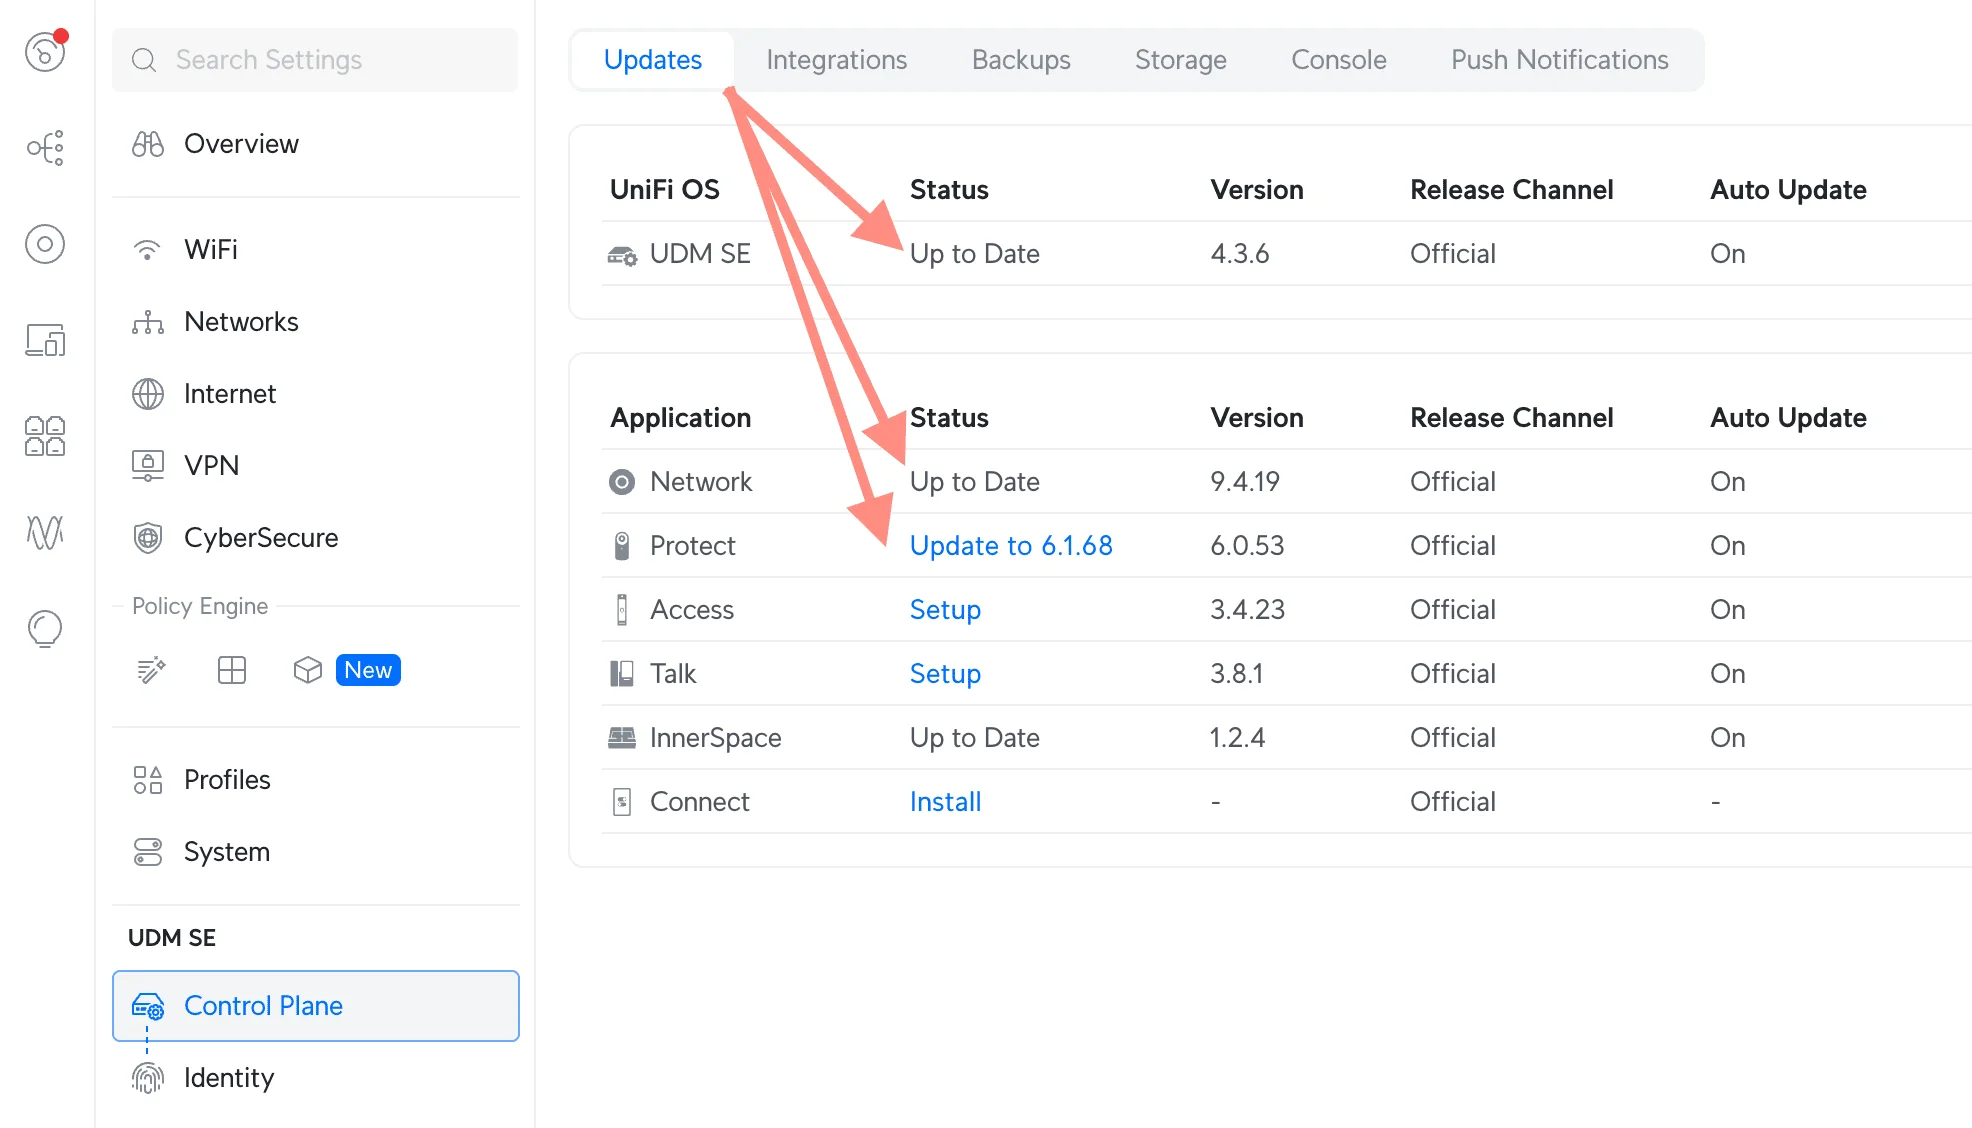This screenshot has height=1128, width=1972.
Task: Open the boxed Policy Engine icon with New badge
Action: (307, 670)
